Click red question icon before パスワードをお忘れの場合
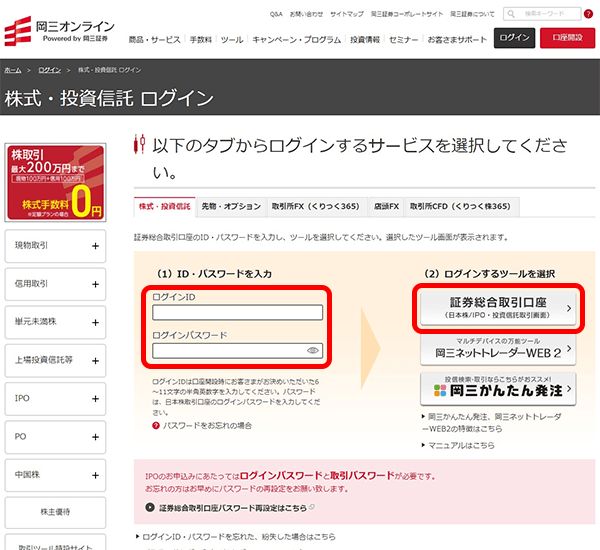Viewport: 600px width, 550px height. 156,426
